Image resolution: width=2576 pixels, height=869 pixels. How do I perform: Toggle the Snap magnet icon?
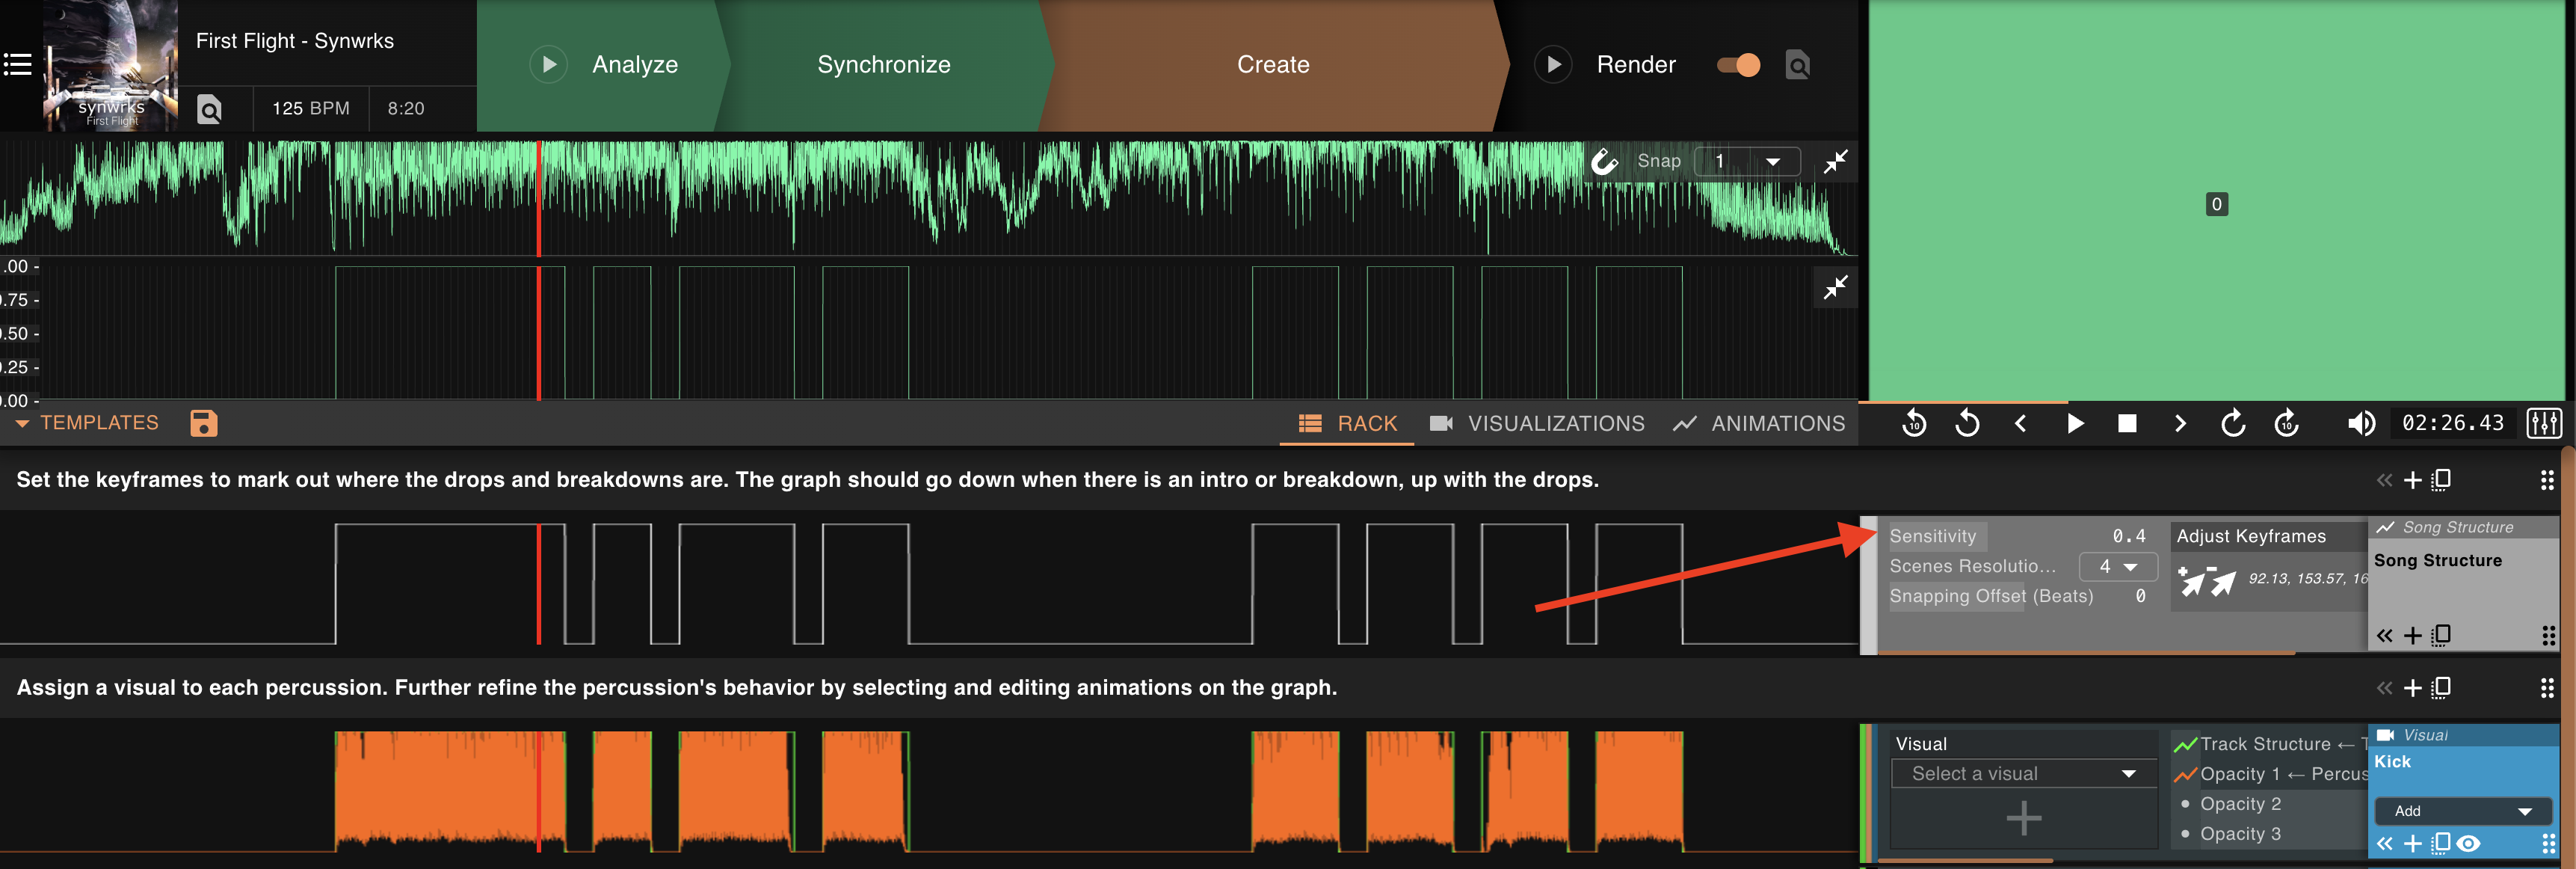click(x=1605, y=161)
